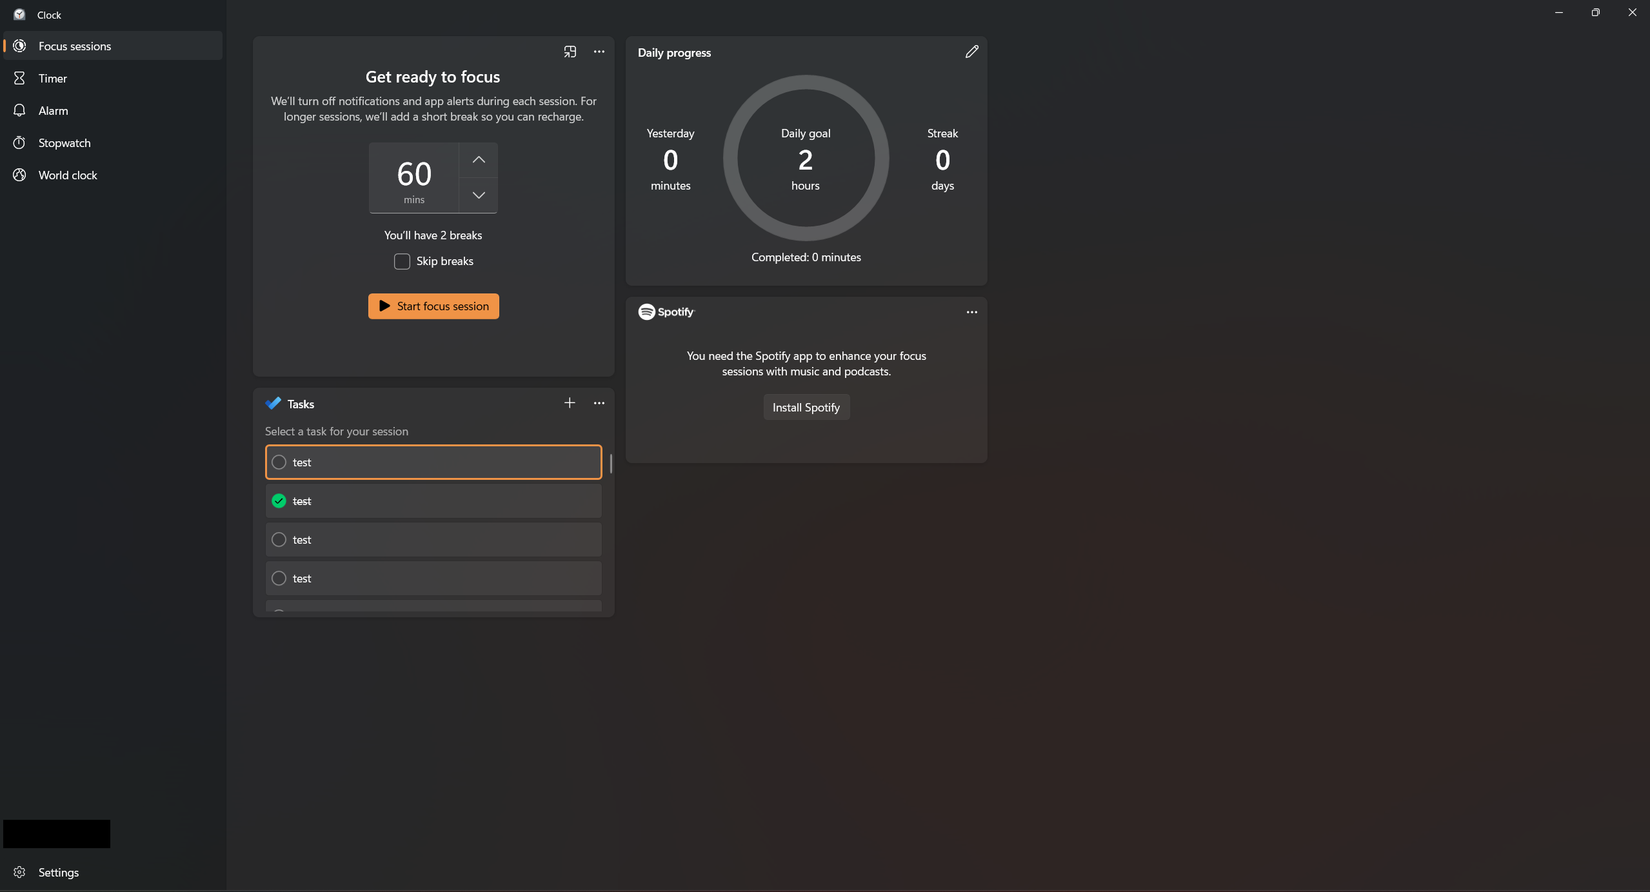Click the Install Spotify button
The height and width of the screenshot is (892, 1650).
(806, 407)
